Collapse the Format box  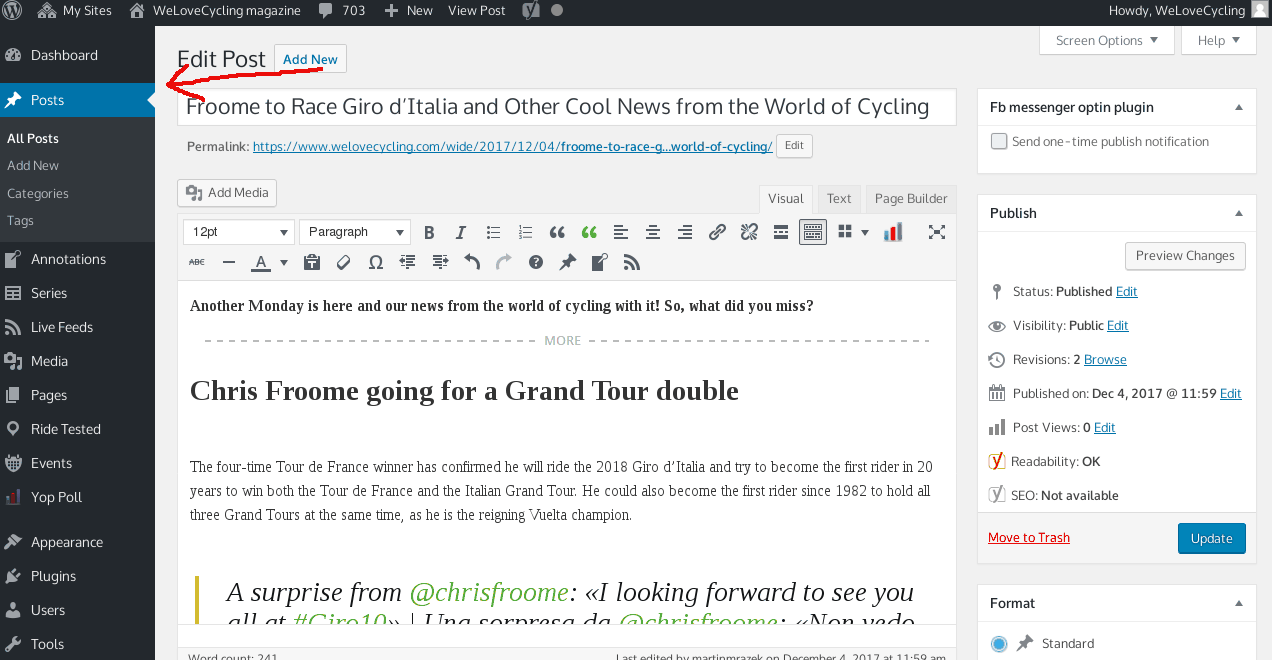1239,603
